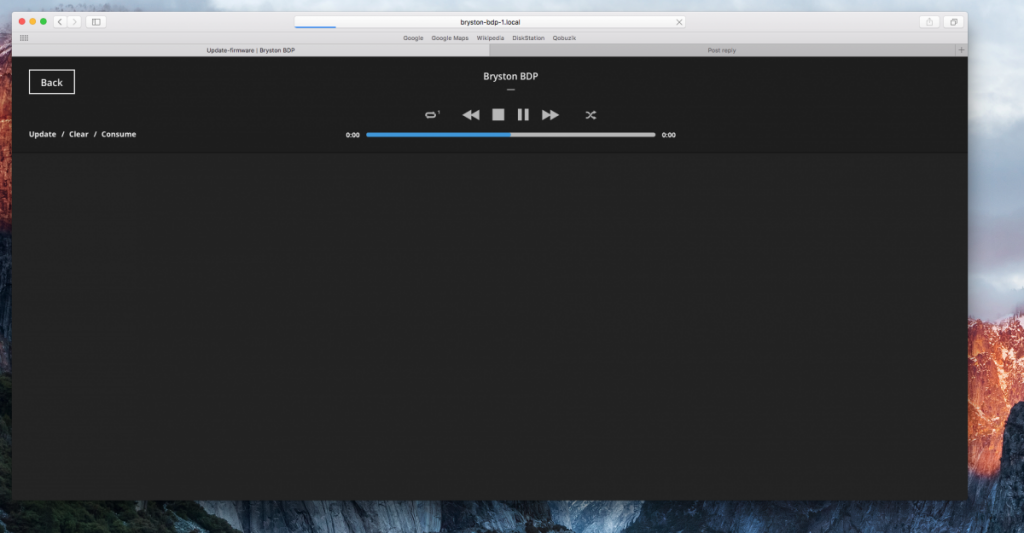
Task: Stop page loading with the X icon
Action: (679, 22)
